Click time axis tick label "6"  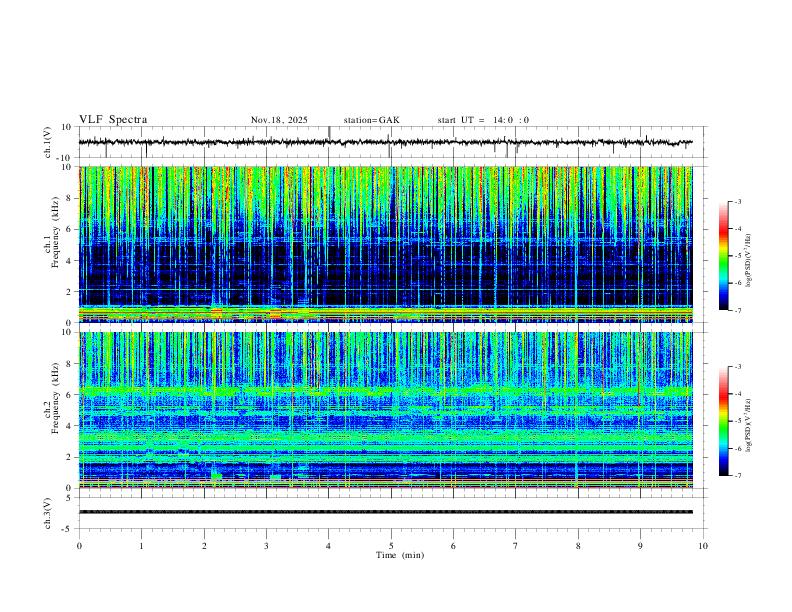[x=453, y=546]
